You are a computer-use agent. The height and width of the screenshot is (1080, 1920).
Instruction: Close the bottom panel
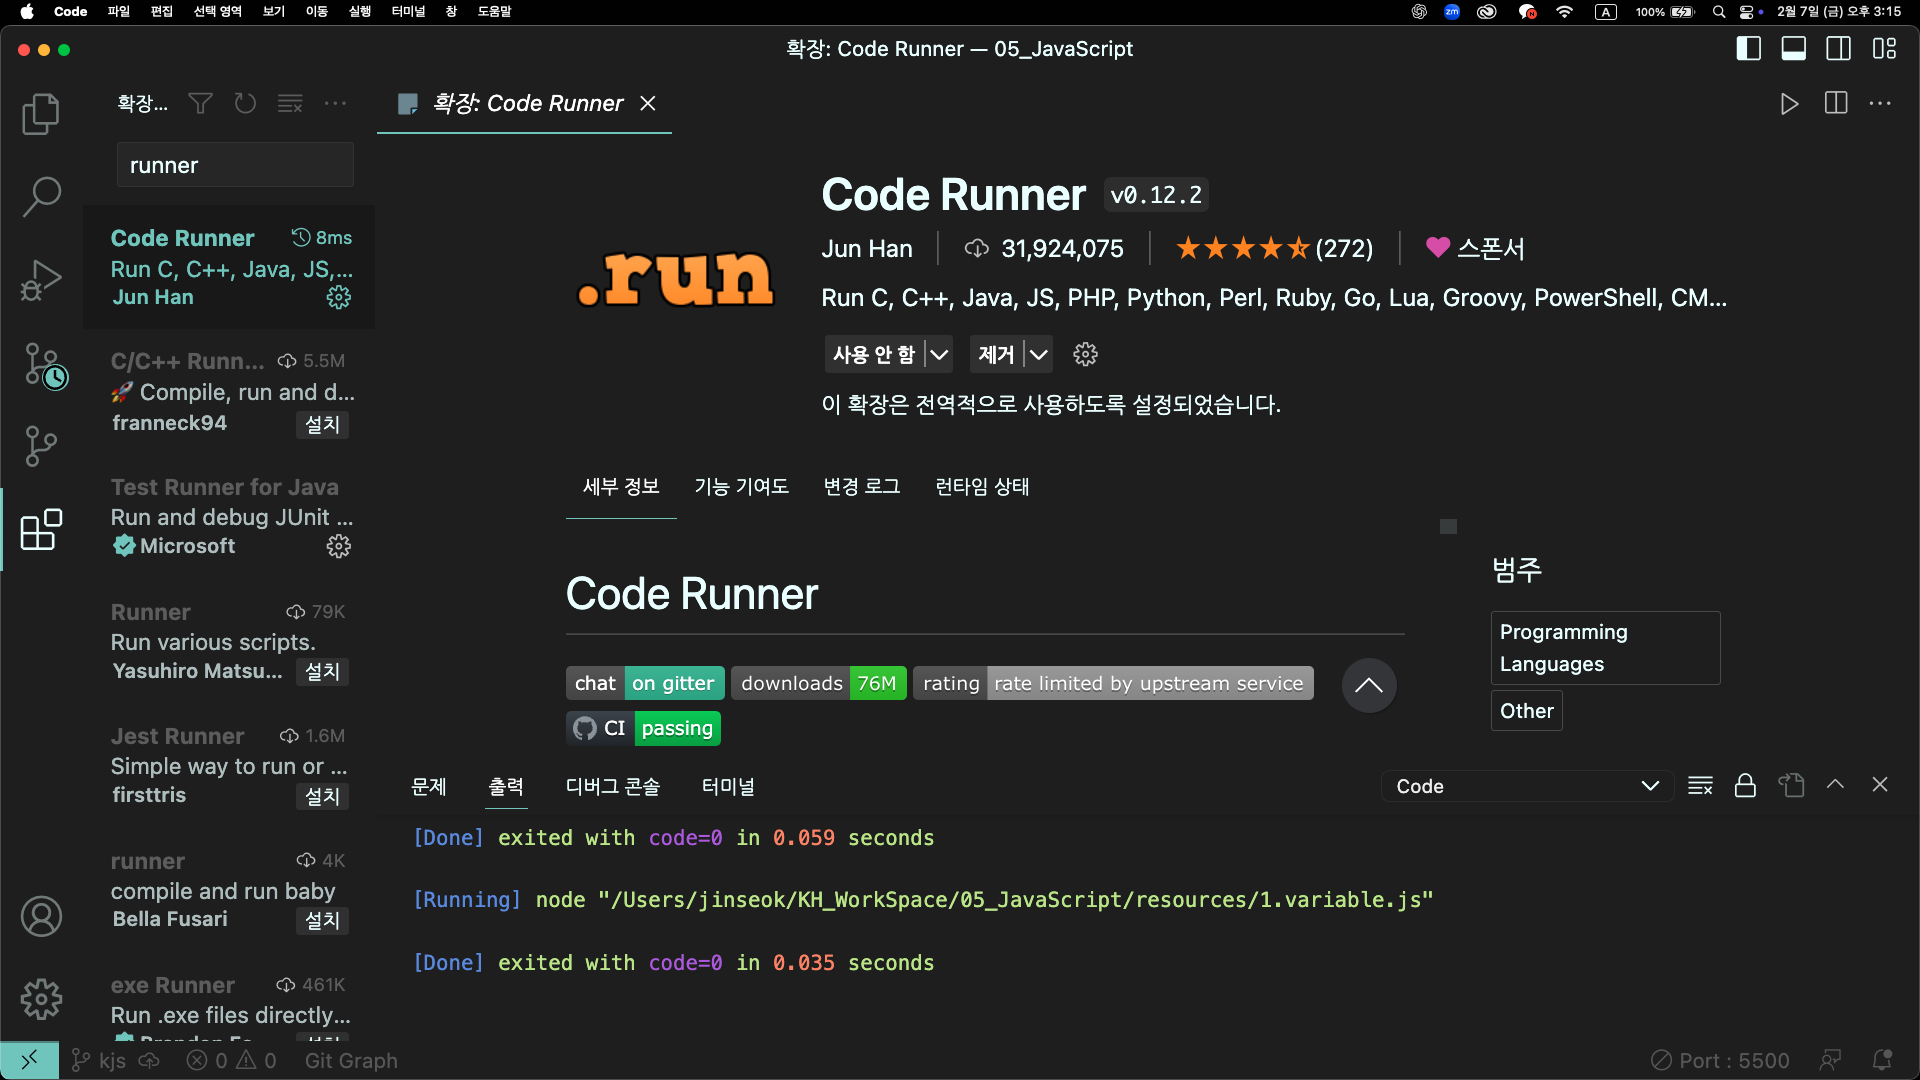tap(1880, 785)
